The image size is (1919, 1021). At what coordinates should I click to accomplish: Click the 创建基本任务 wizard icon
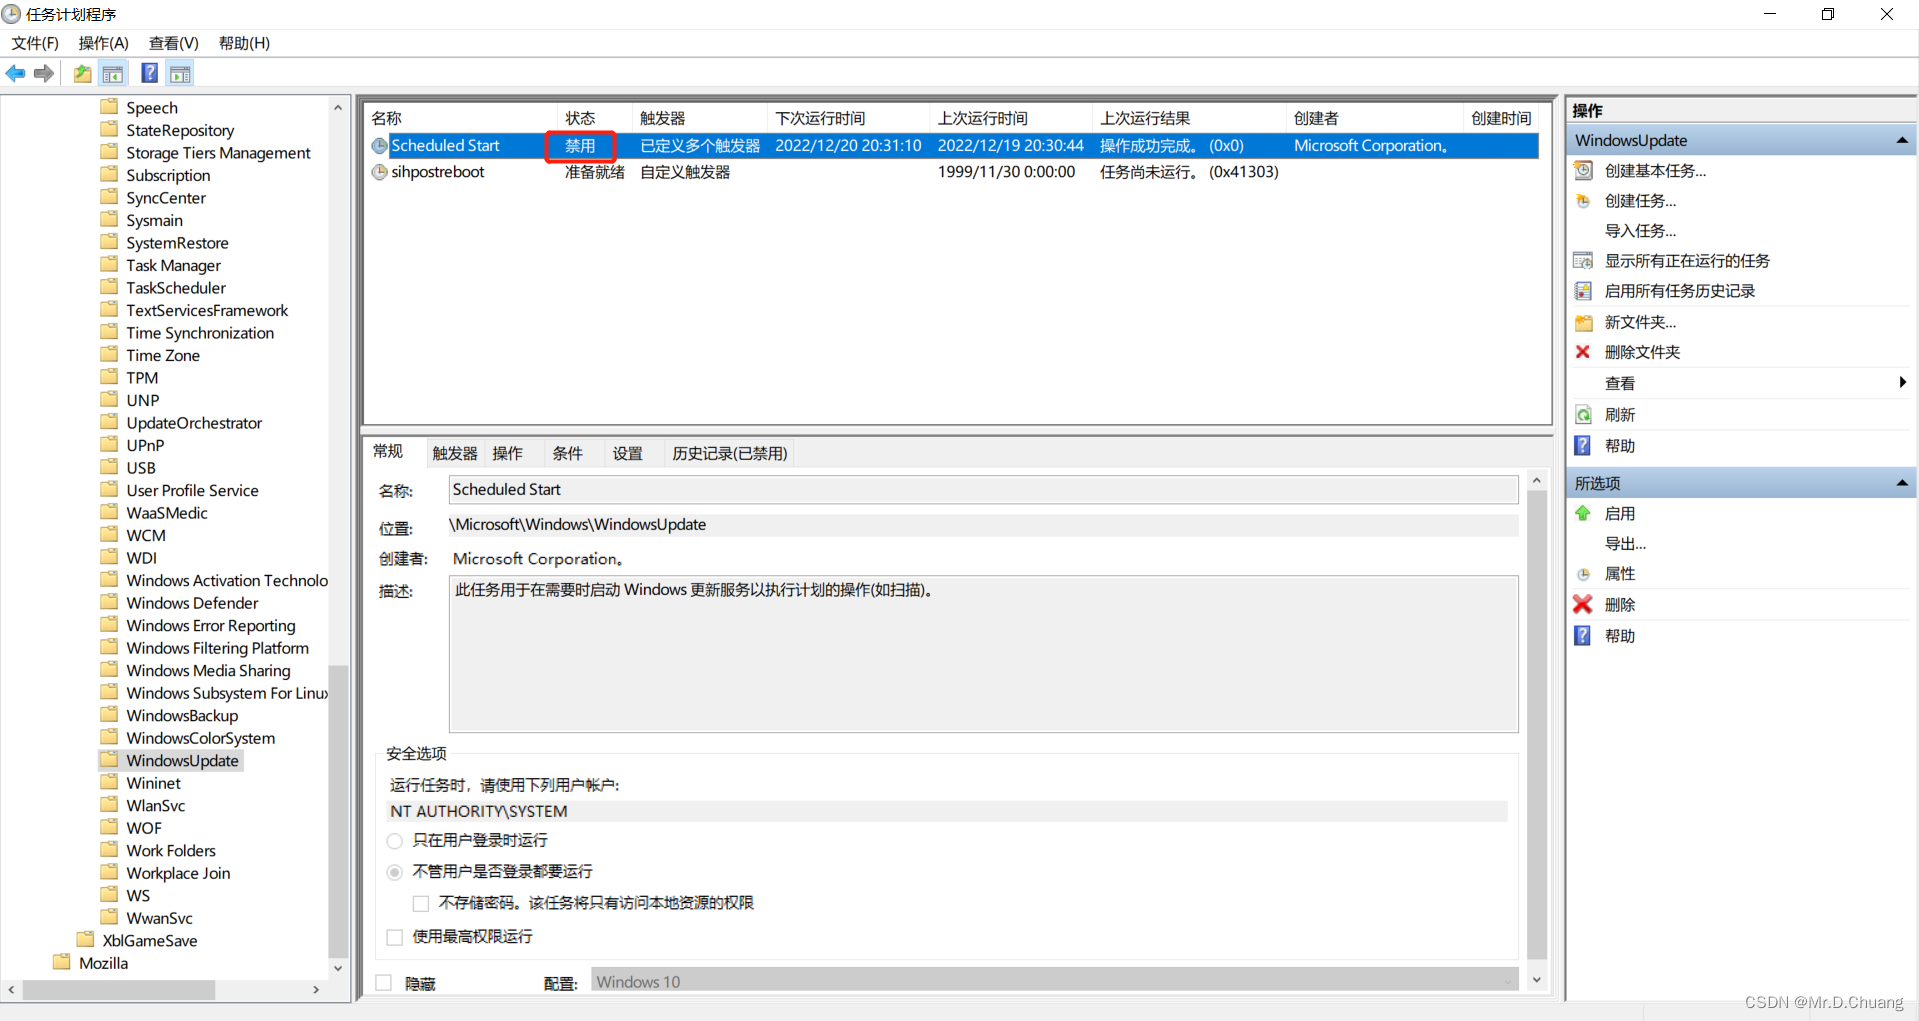(1583, 170)
